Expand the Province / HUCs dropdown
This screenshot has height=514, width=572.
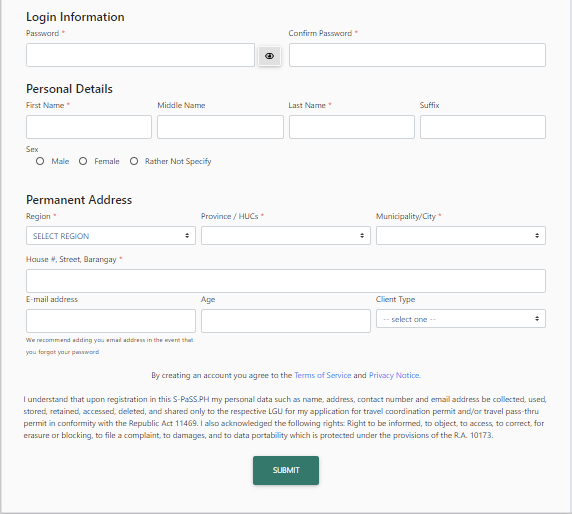[286, 236]
